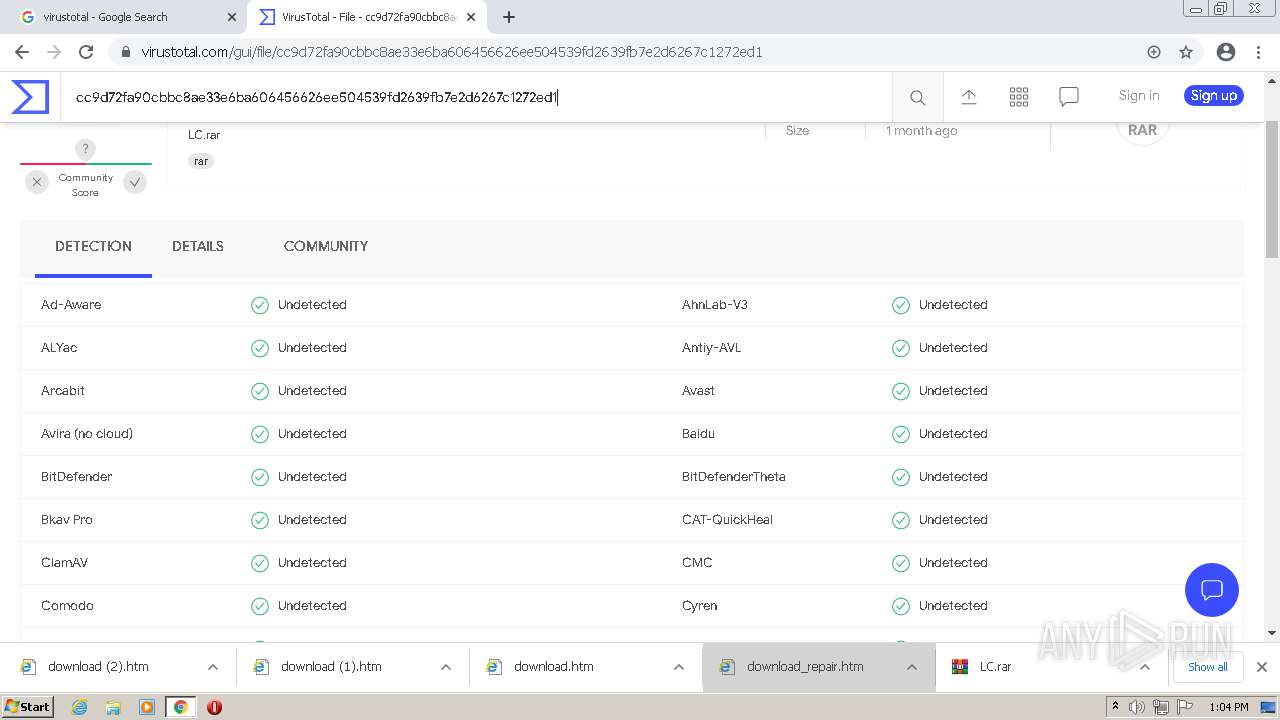Switch to the DETAILS tab
Screen dimensions: 1280x720
coord(198,246)
